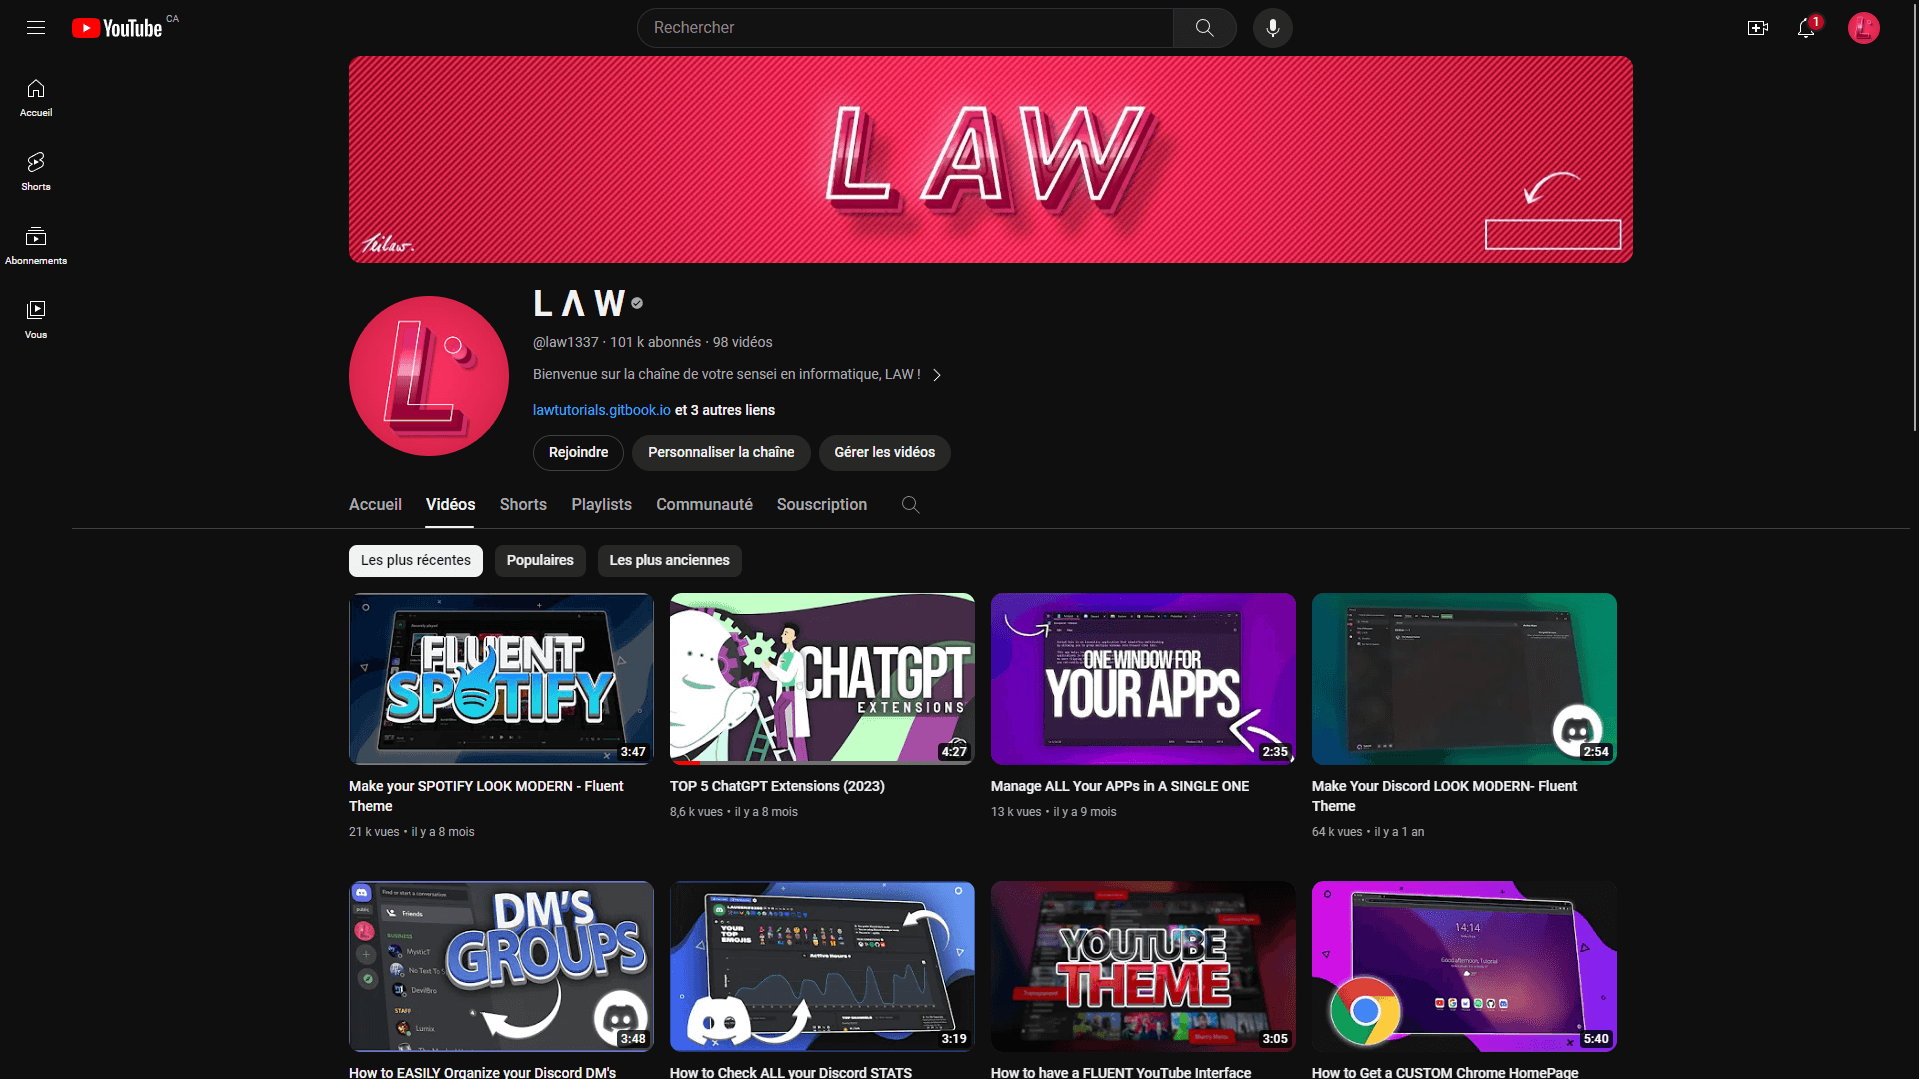The image size is (1919, 1079).
Task: Click Personnaliser la chaîne button
Action: 721,453
